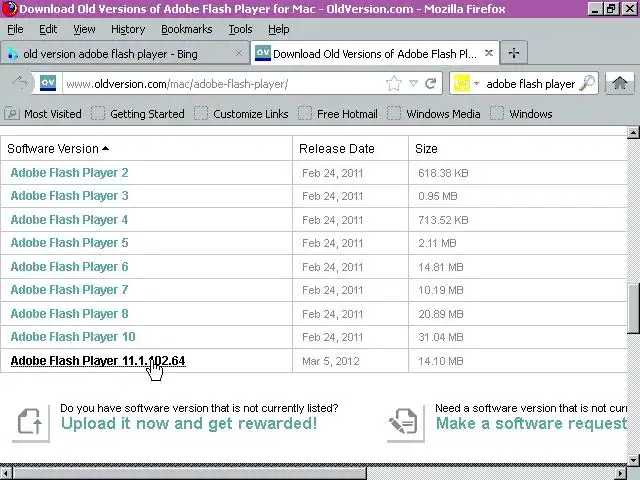Switch to the 'old version adobe flash player - Bing' tab
The height and width of the screenshot is (480, 640).
tap(124, 53)
